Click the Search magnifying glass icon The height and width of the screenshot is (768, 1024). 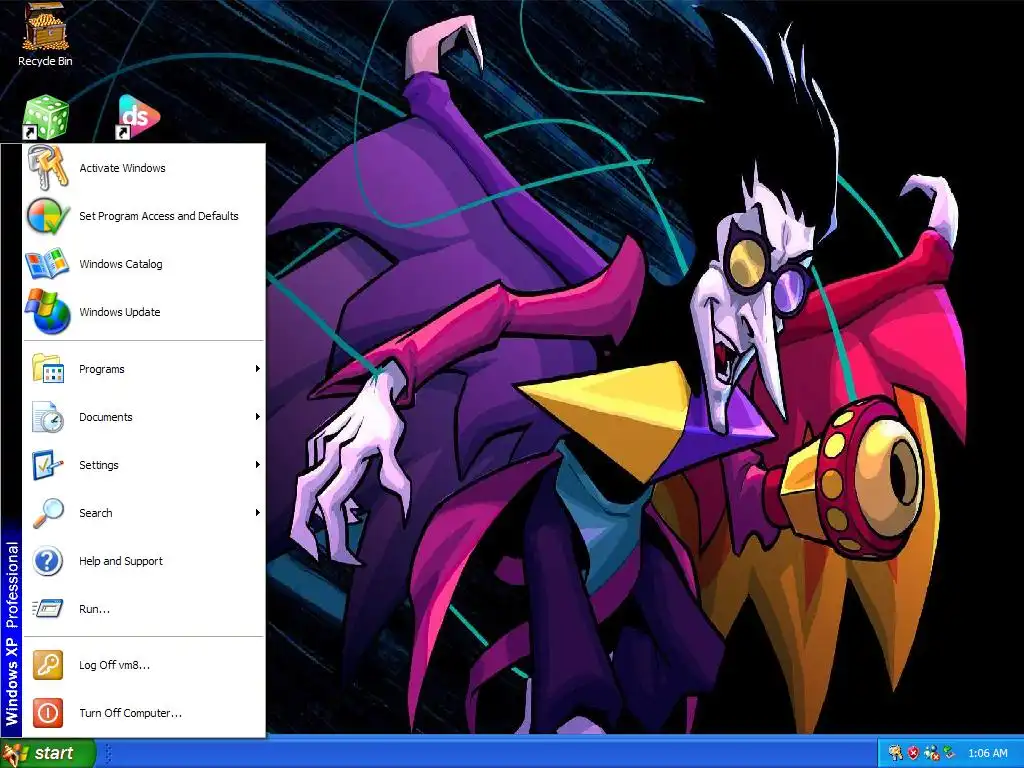[48, 513]
